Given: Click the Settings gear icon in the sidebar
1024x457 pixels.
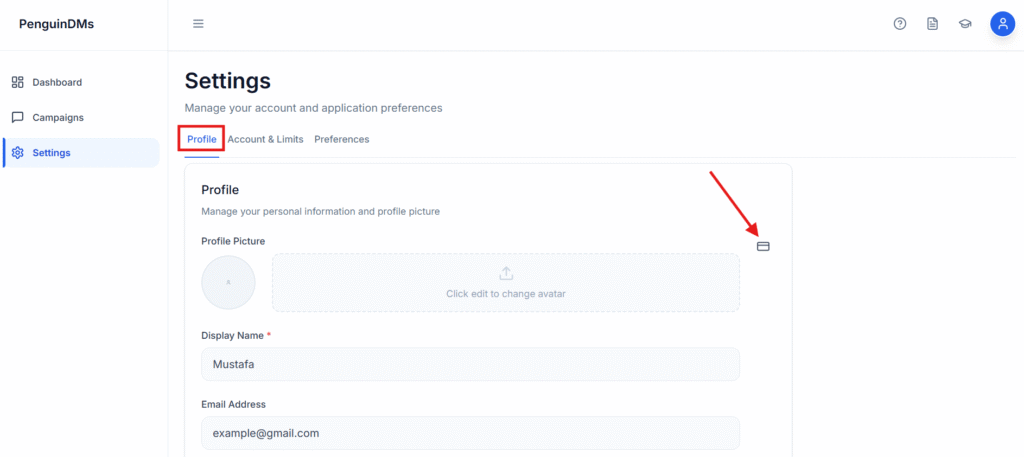Looking at the screenshot, I should point(18,153).
